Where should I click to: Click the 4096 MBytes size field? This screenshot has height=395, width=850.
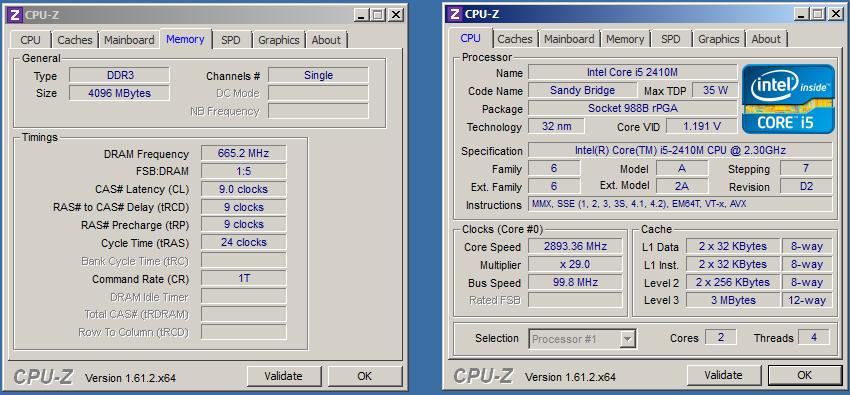click(119, 93)
